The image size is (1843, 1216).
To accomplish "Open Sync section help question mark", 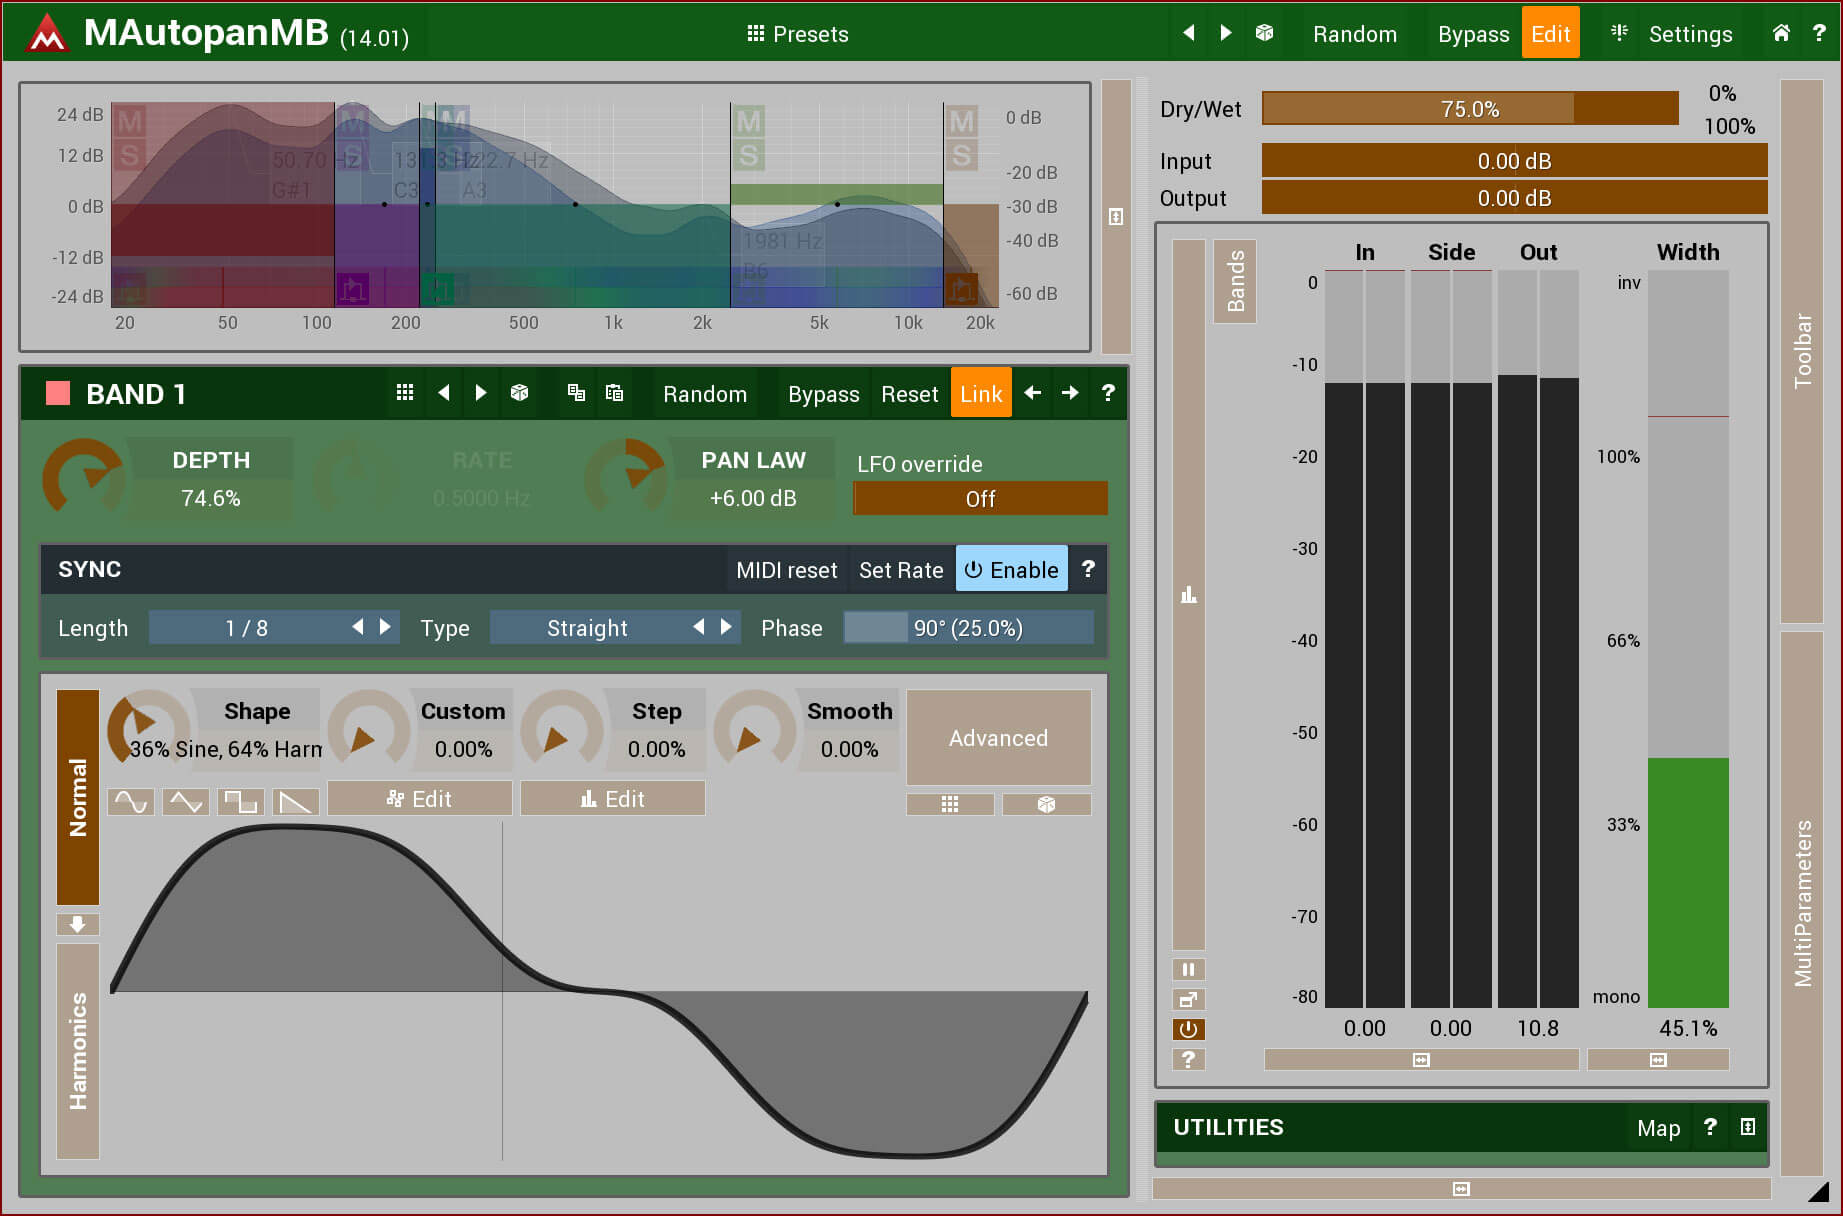I will [1088, 569].
